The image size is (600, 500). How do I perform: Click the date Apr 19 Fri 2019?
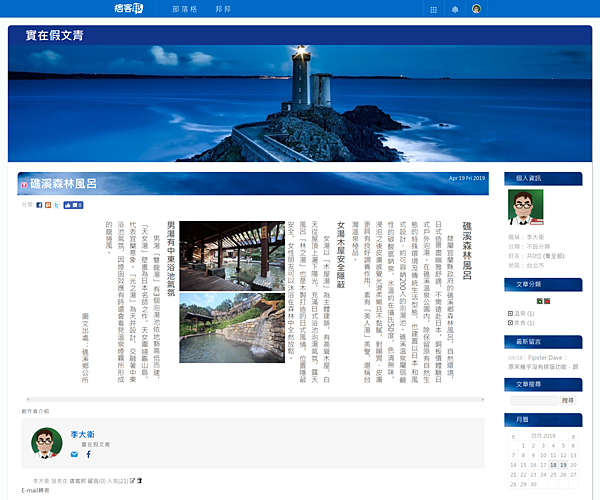click(x=466, y=178)
